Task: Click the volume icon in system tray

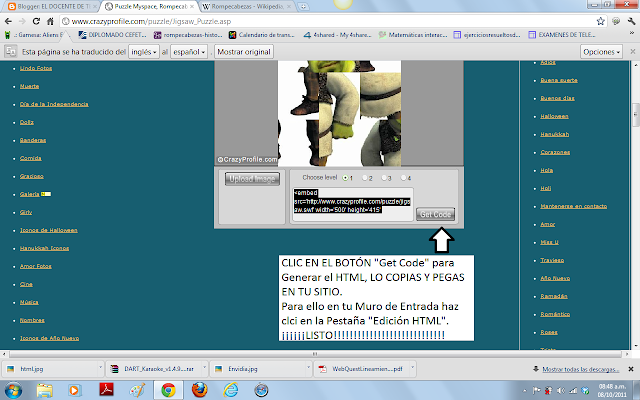Action: pos(561,391)
